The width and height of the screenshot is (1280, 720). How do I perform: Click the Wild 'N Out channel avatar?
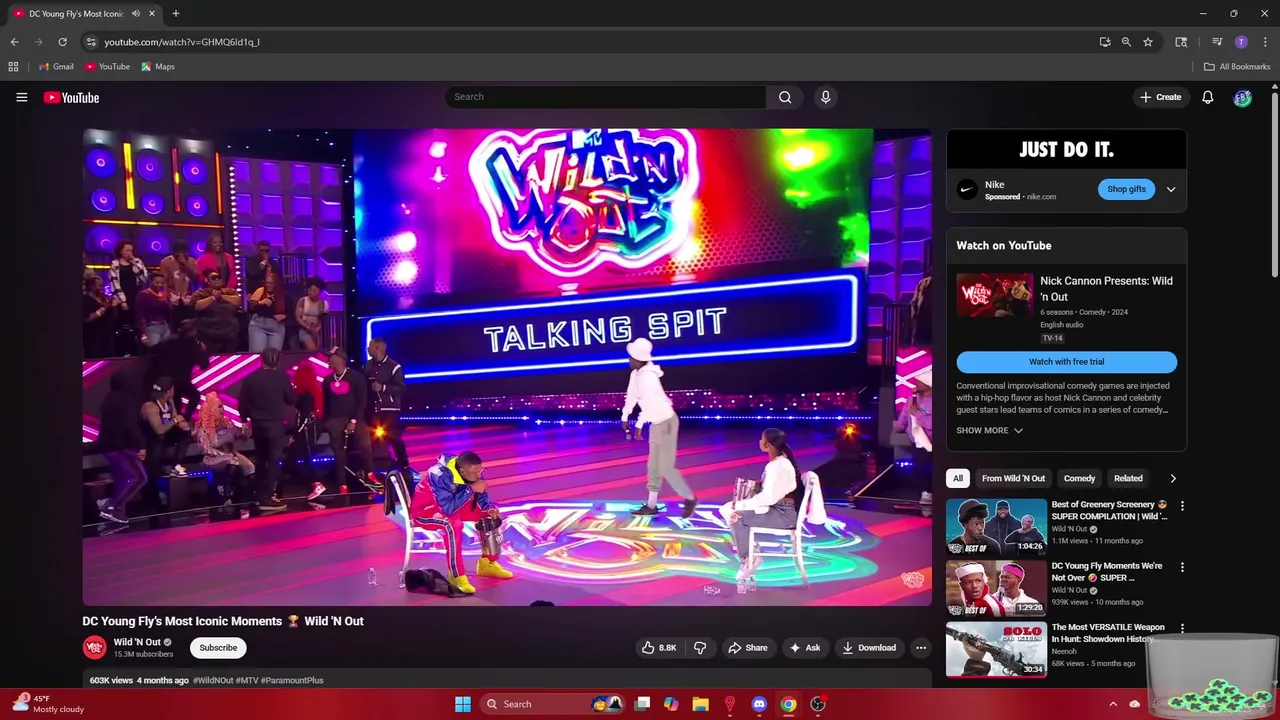94,647
